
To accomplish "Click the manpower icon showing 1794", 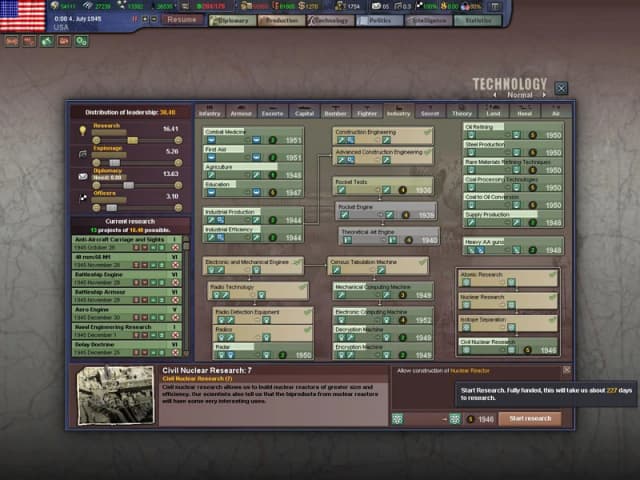I will (x=340, y=6).
